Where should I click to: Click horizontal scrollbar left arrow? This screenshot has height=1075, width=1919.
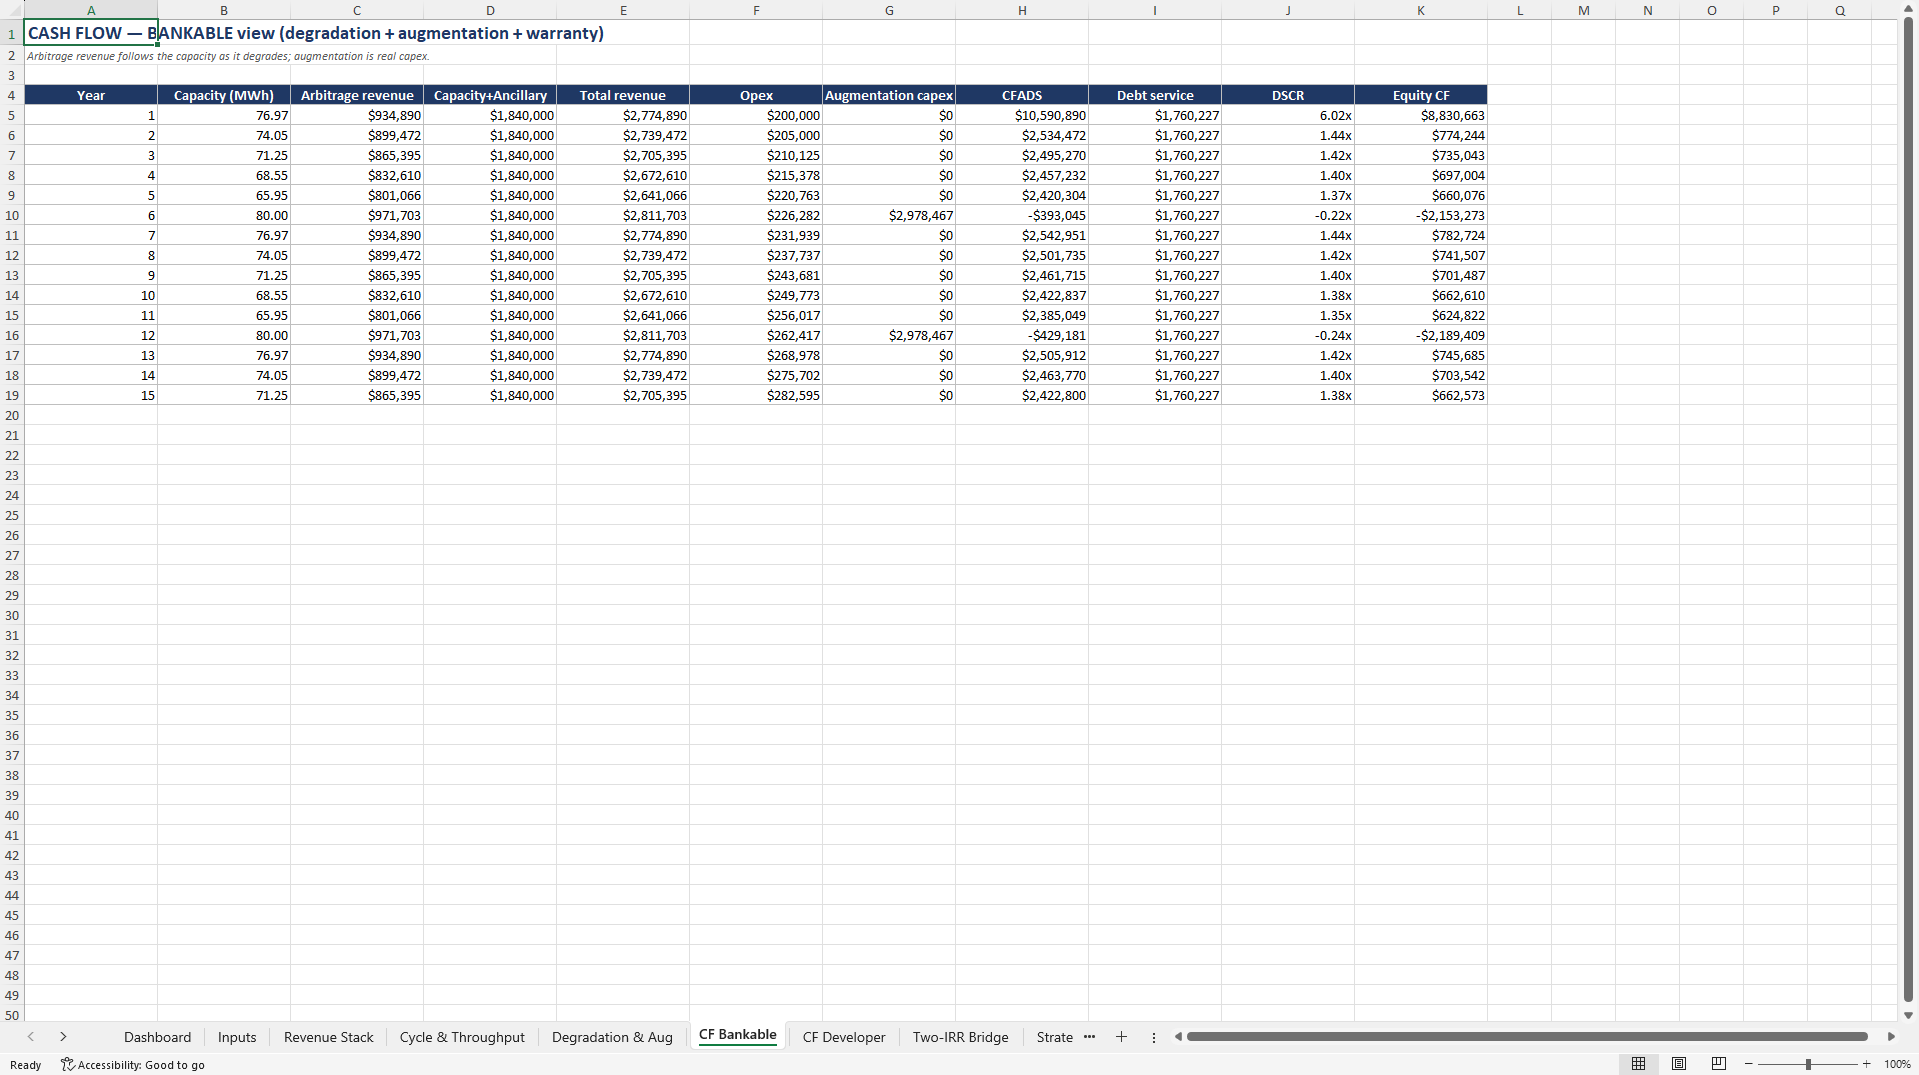point(1178,1037)
